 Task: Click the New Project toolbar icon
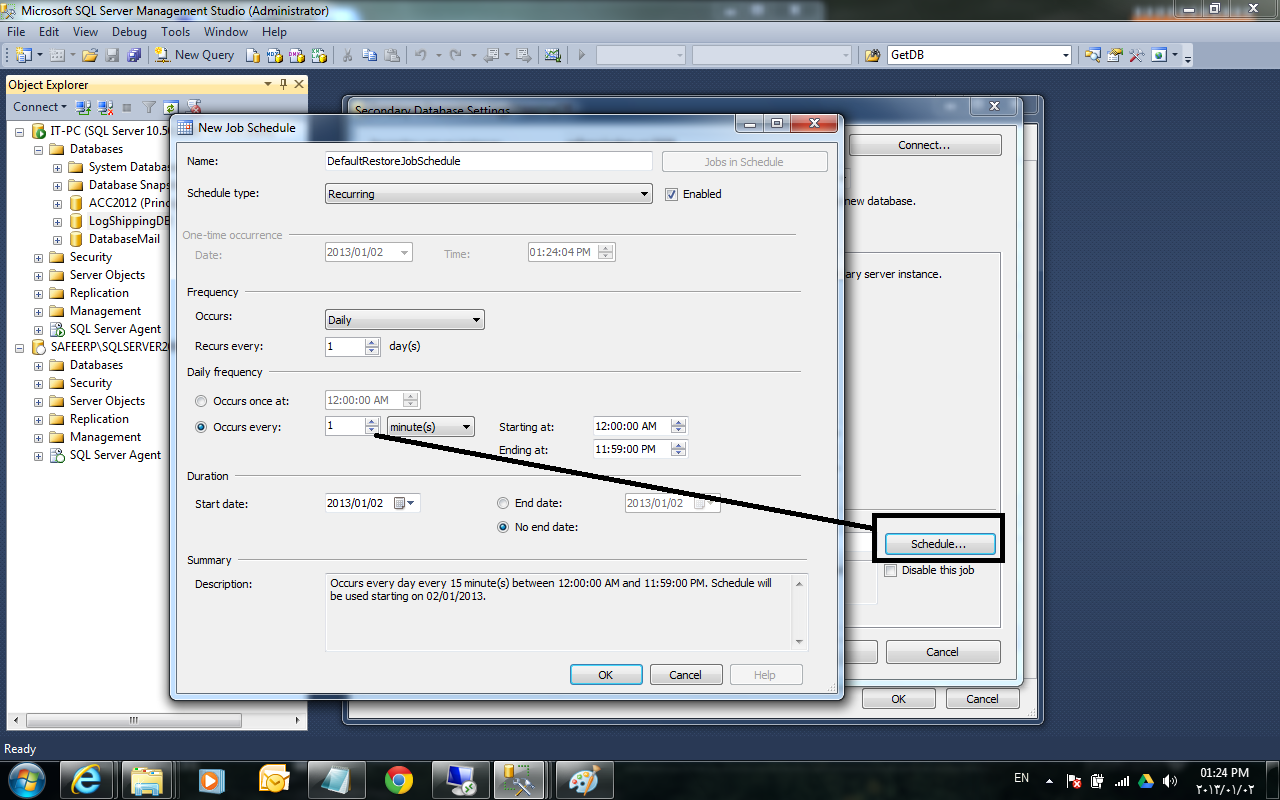(x=23, y=55)
